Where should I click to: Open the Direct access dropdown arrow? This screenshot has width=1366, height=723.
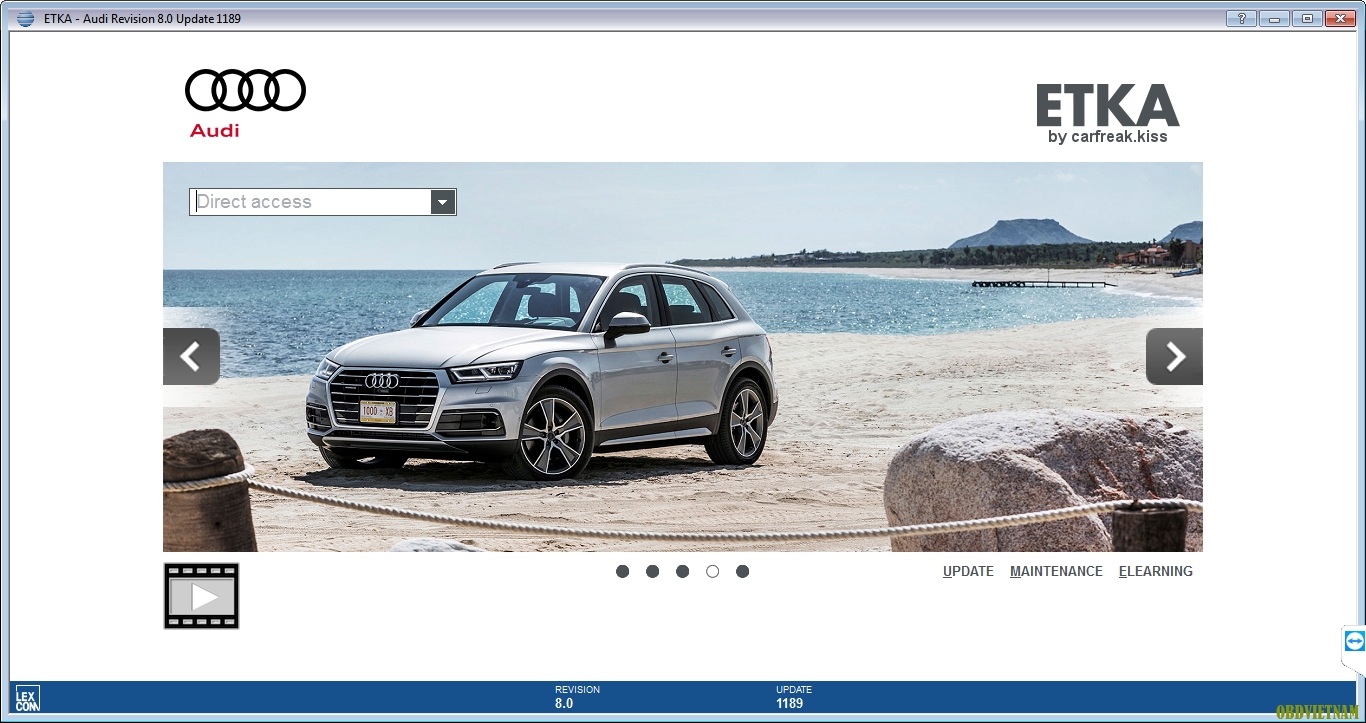pyautogui.click(x=443, y=202)
